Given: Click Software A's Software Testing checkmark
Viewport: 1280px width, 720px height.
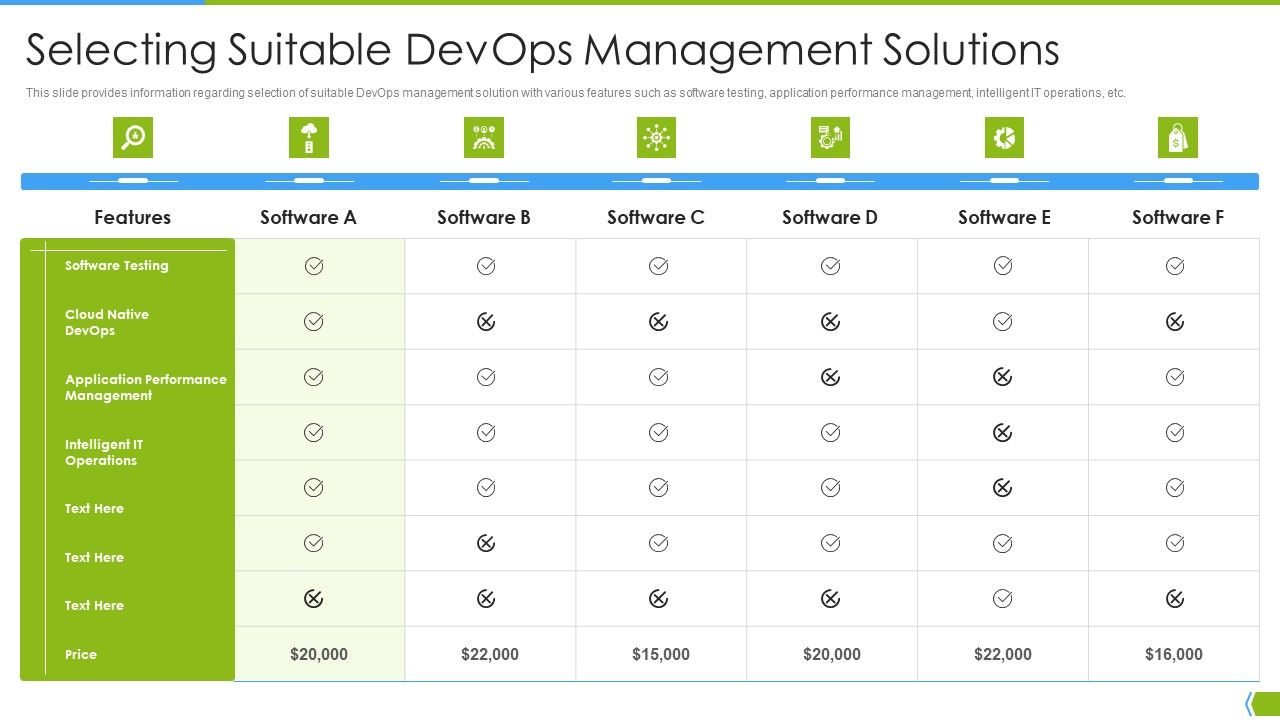Looking at the screenshot, I should [314, 266].
